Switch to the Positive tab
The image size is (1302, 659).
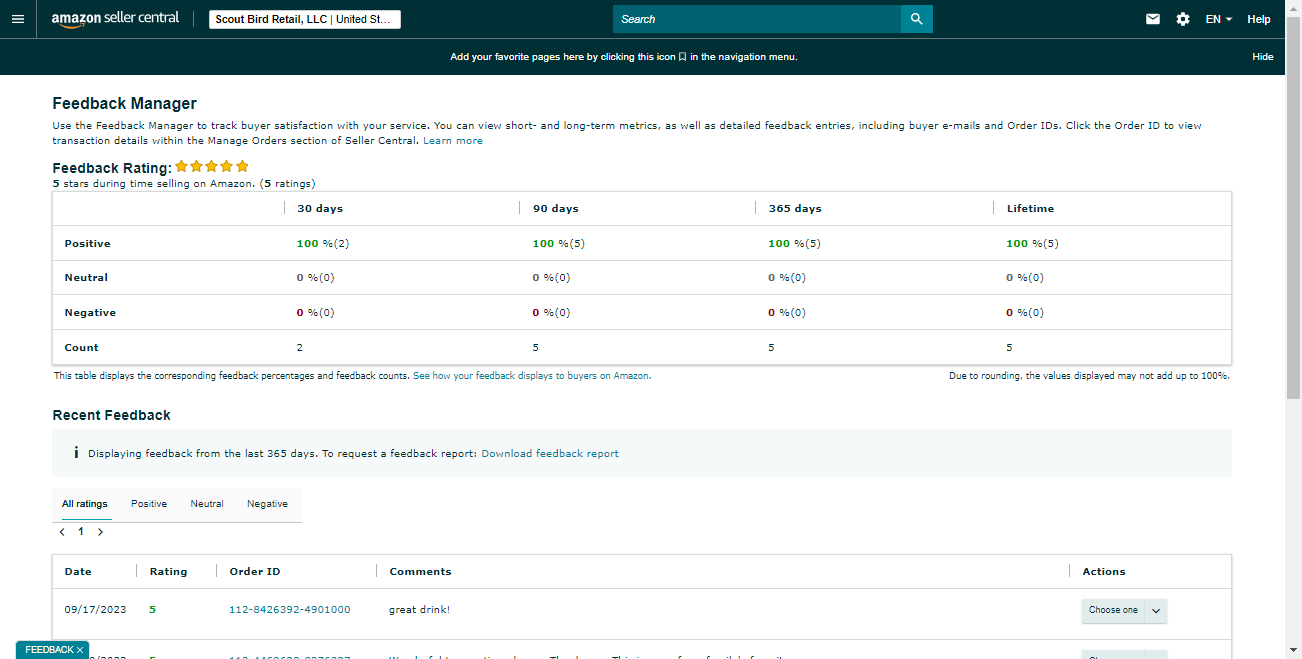point(149,504)
